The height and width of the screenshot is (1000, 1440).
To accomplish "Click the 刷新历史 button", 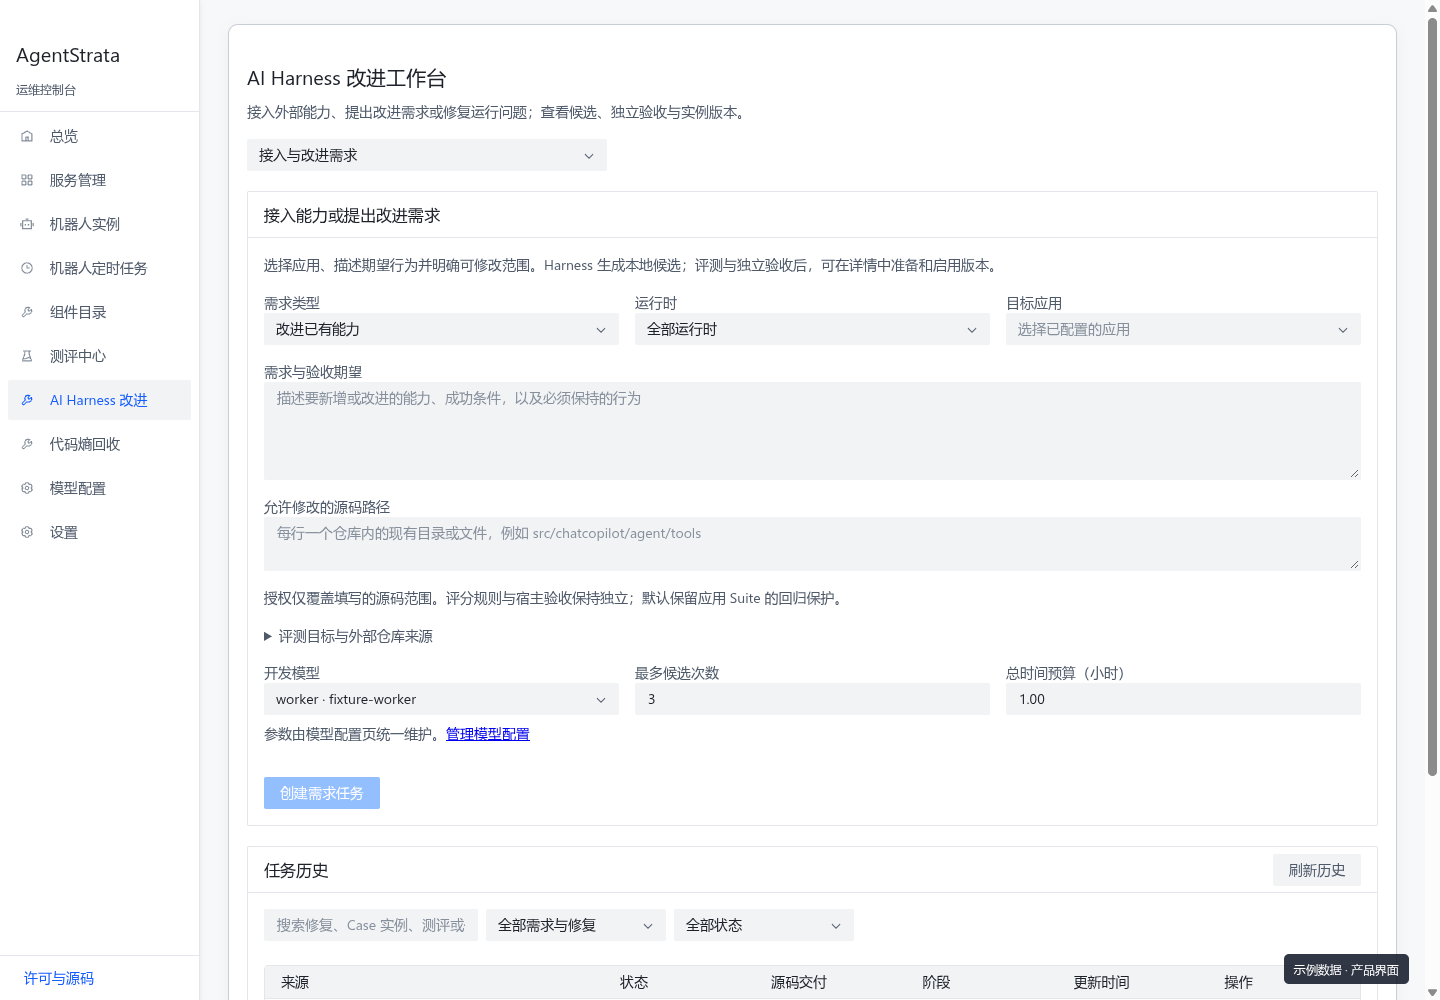I will [1317, 870].
